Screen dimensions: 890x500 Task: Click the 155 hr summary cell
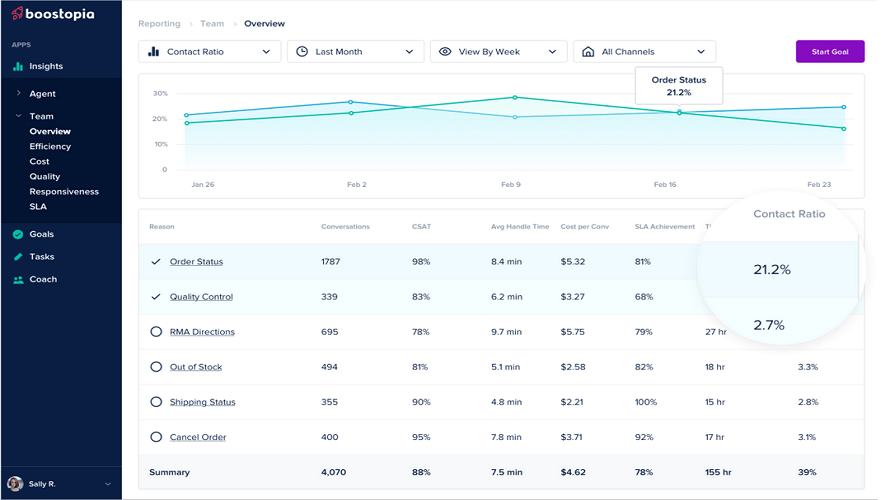[718, 472]
